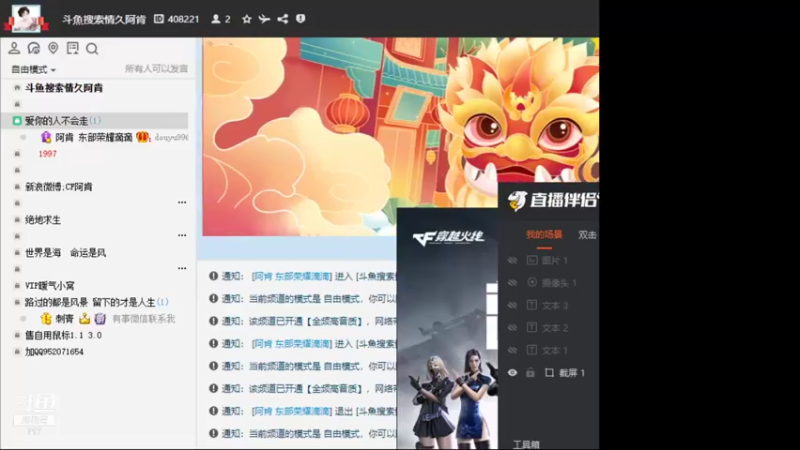Click the 穿越火线 CF game logo

tap(448, 237)
